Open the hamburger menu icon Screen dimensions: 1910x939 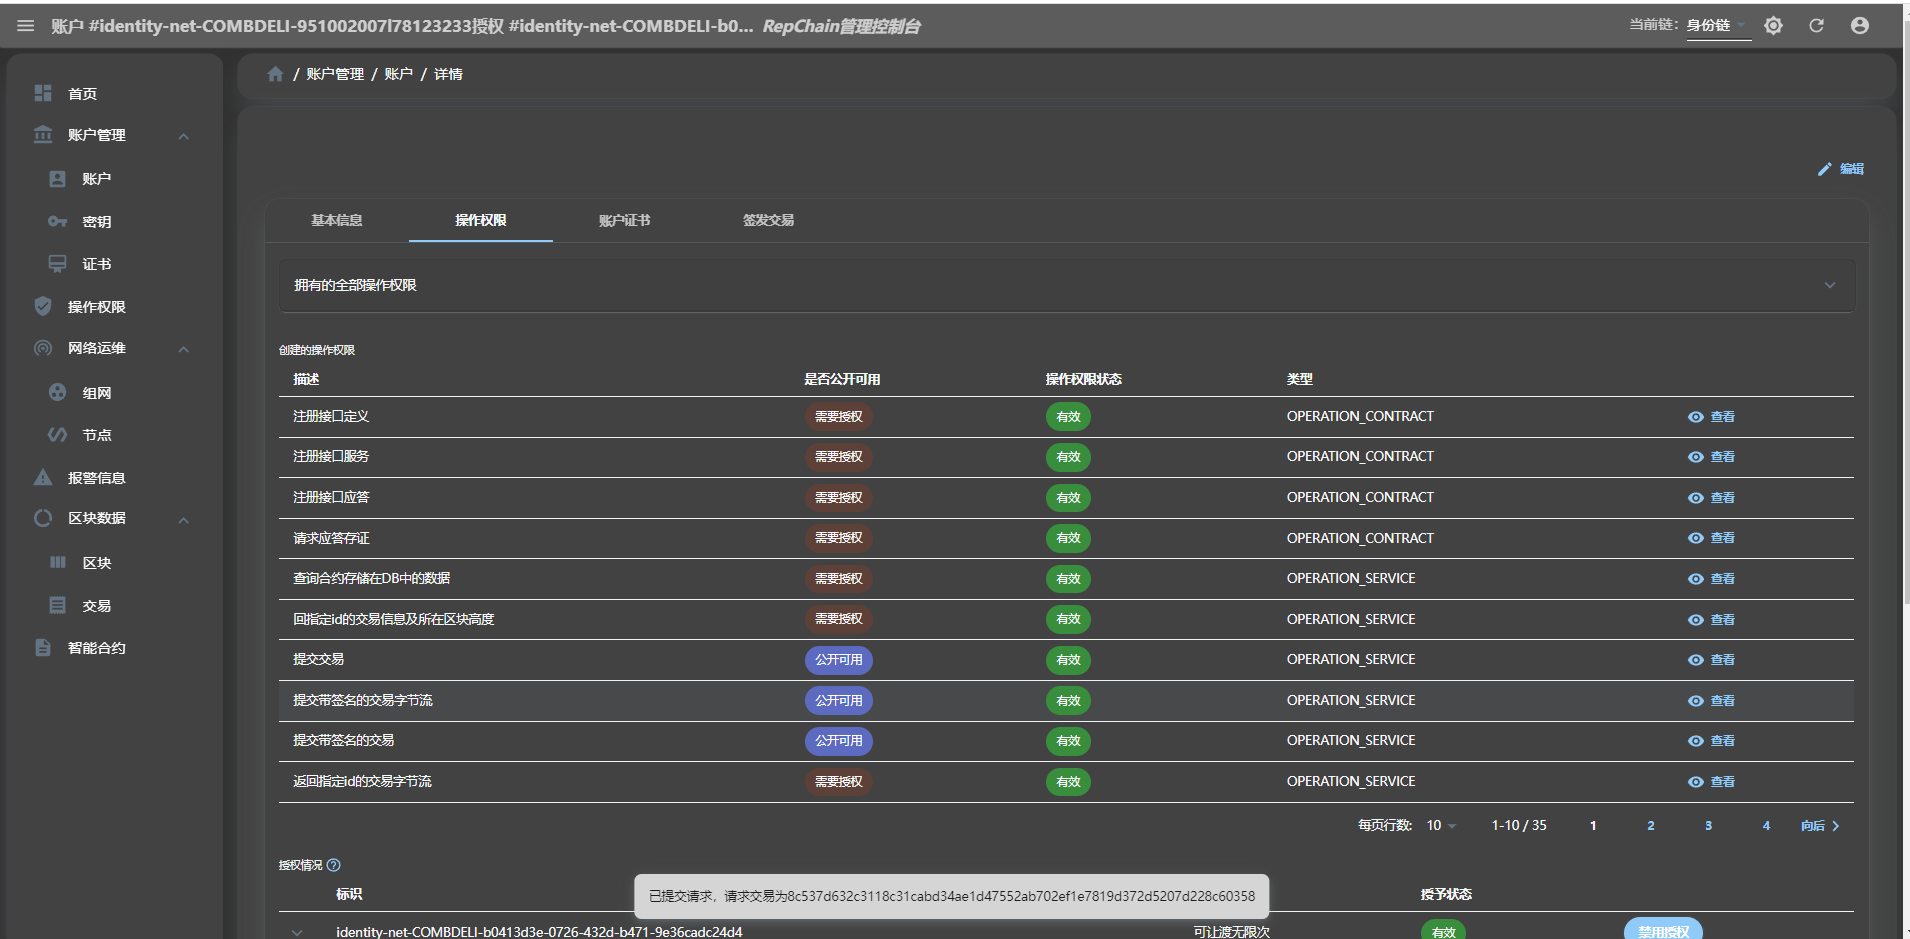point(25,26)
